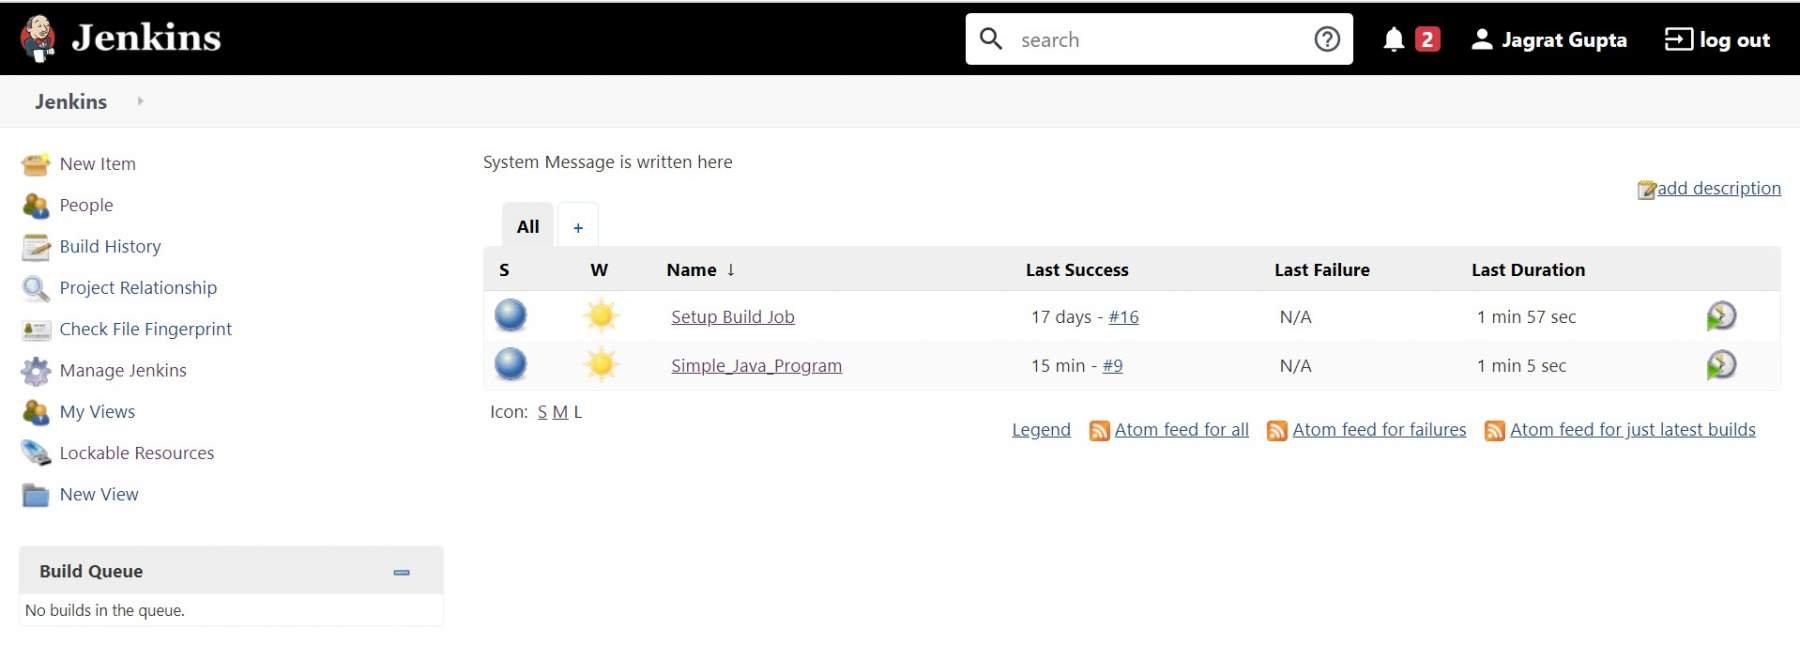1800x645 pixels.
Task: Sort jobs by Name column header
Action: pyautogui.click(x=701, y=270)
